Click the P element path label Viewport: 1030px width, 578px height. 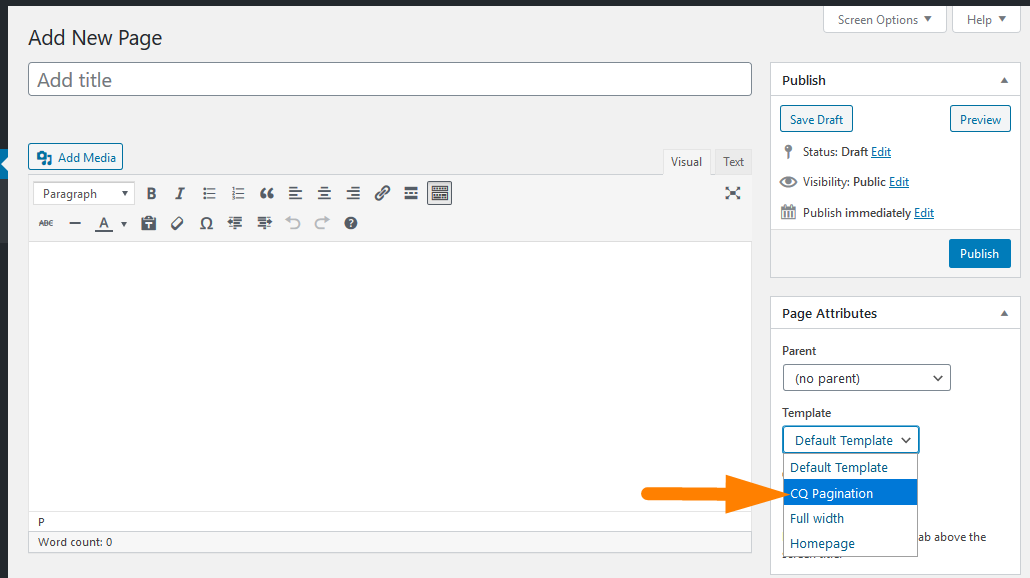click(41, 522)
